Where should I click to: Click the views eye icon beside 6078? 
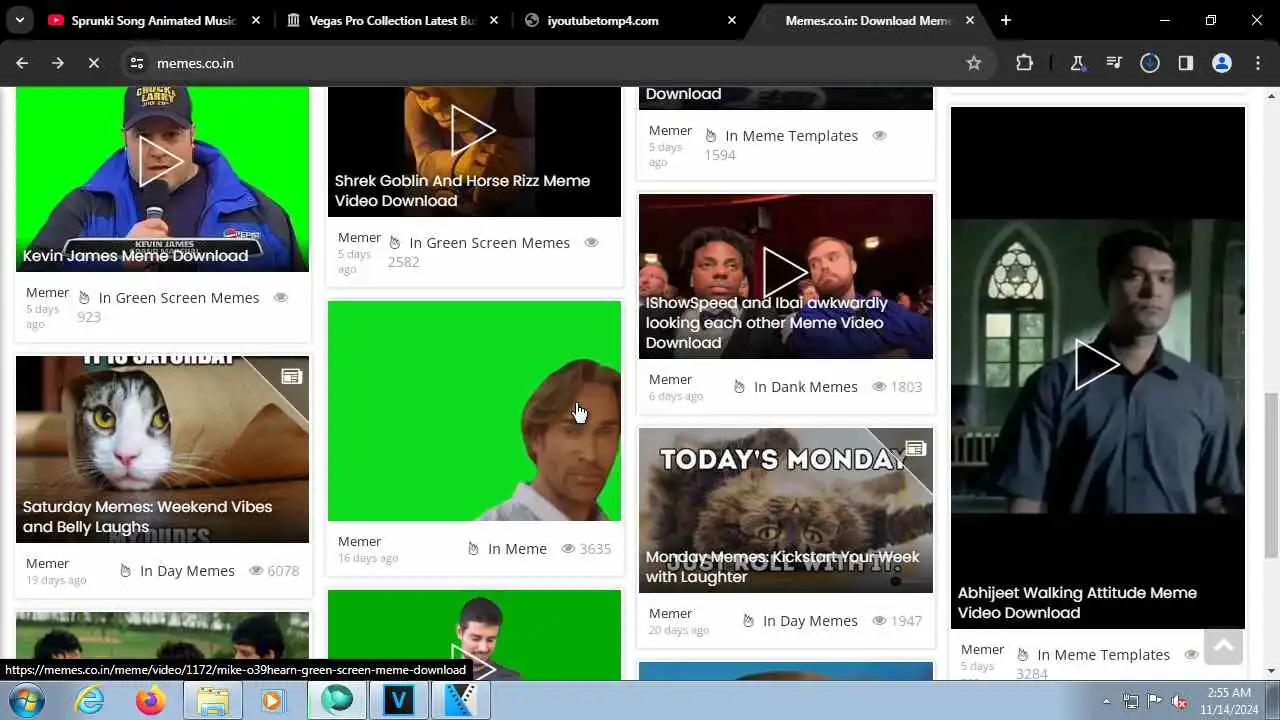tap(256, 571)
